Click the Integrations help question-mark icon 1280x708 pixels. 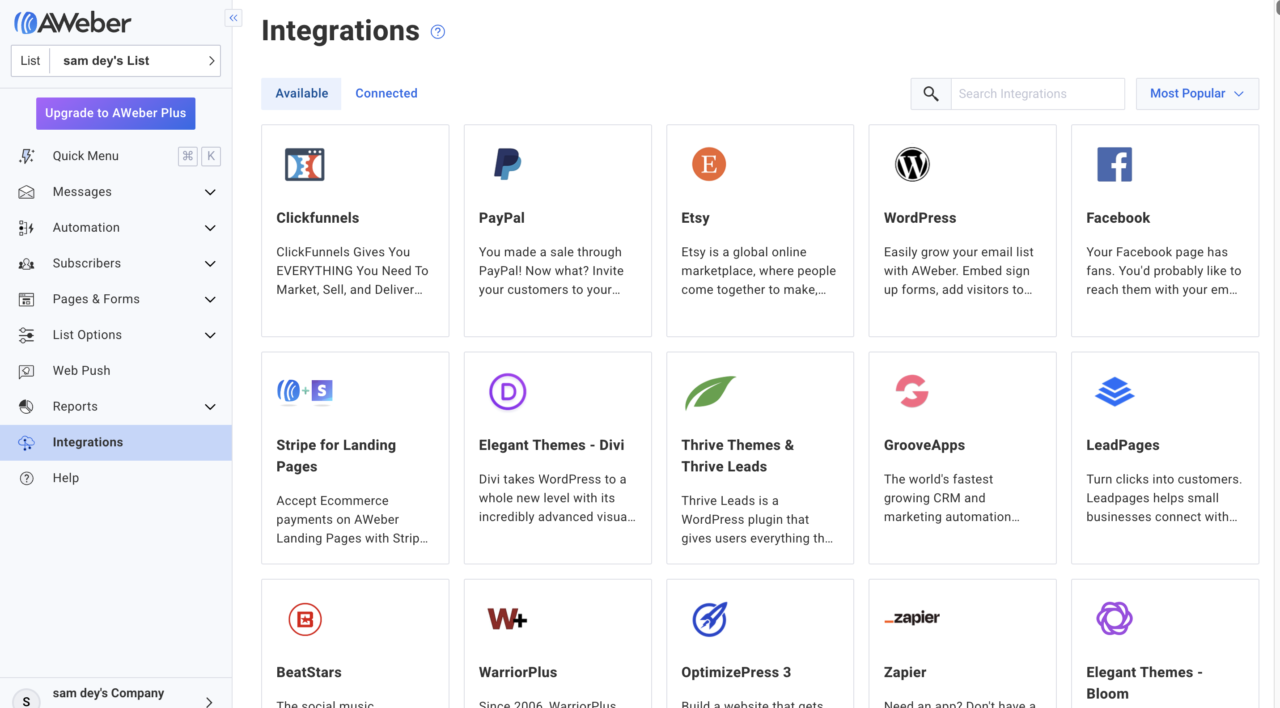click(438, 32)
